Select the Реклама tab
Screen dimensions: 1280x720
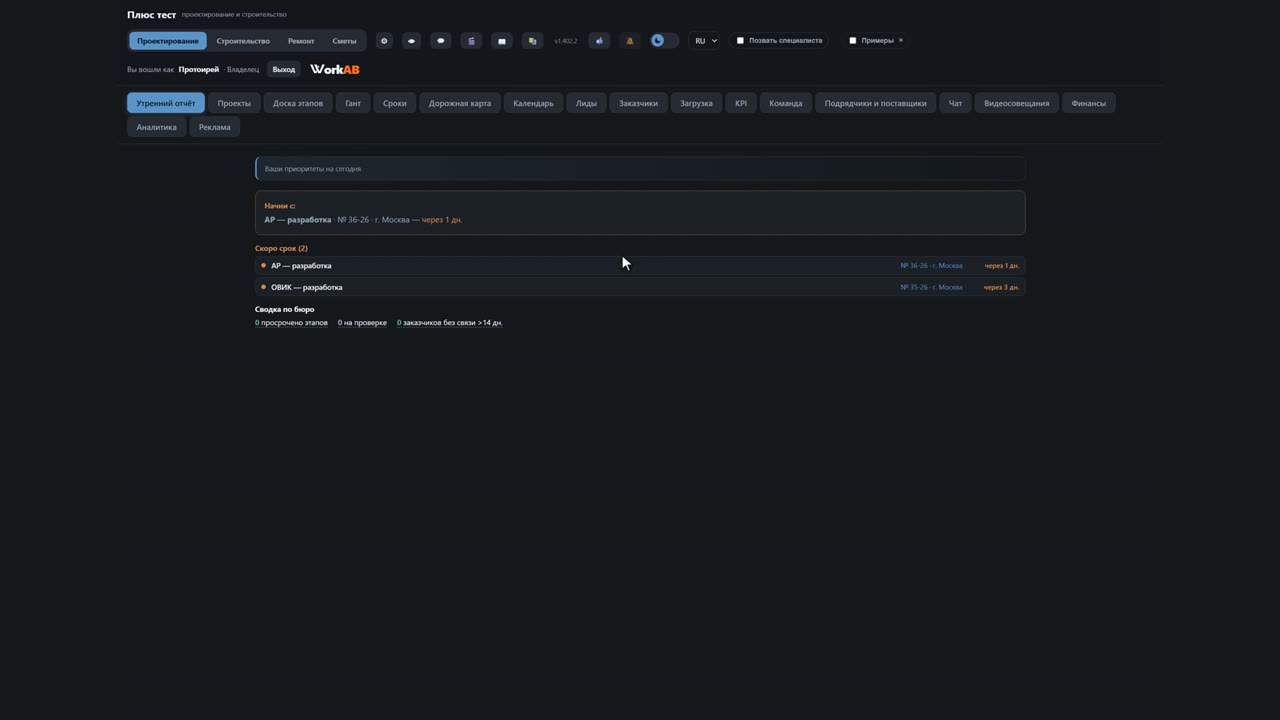click(x=215, y=127)
